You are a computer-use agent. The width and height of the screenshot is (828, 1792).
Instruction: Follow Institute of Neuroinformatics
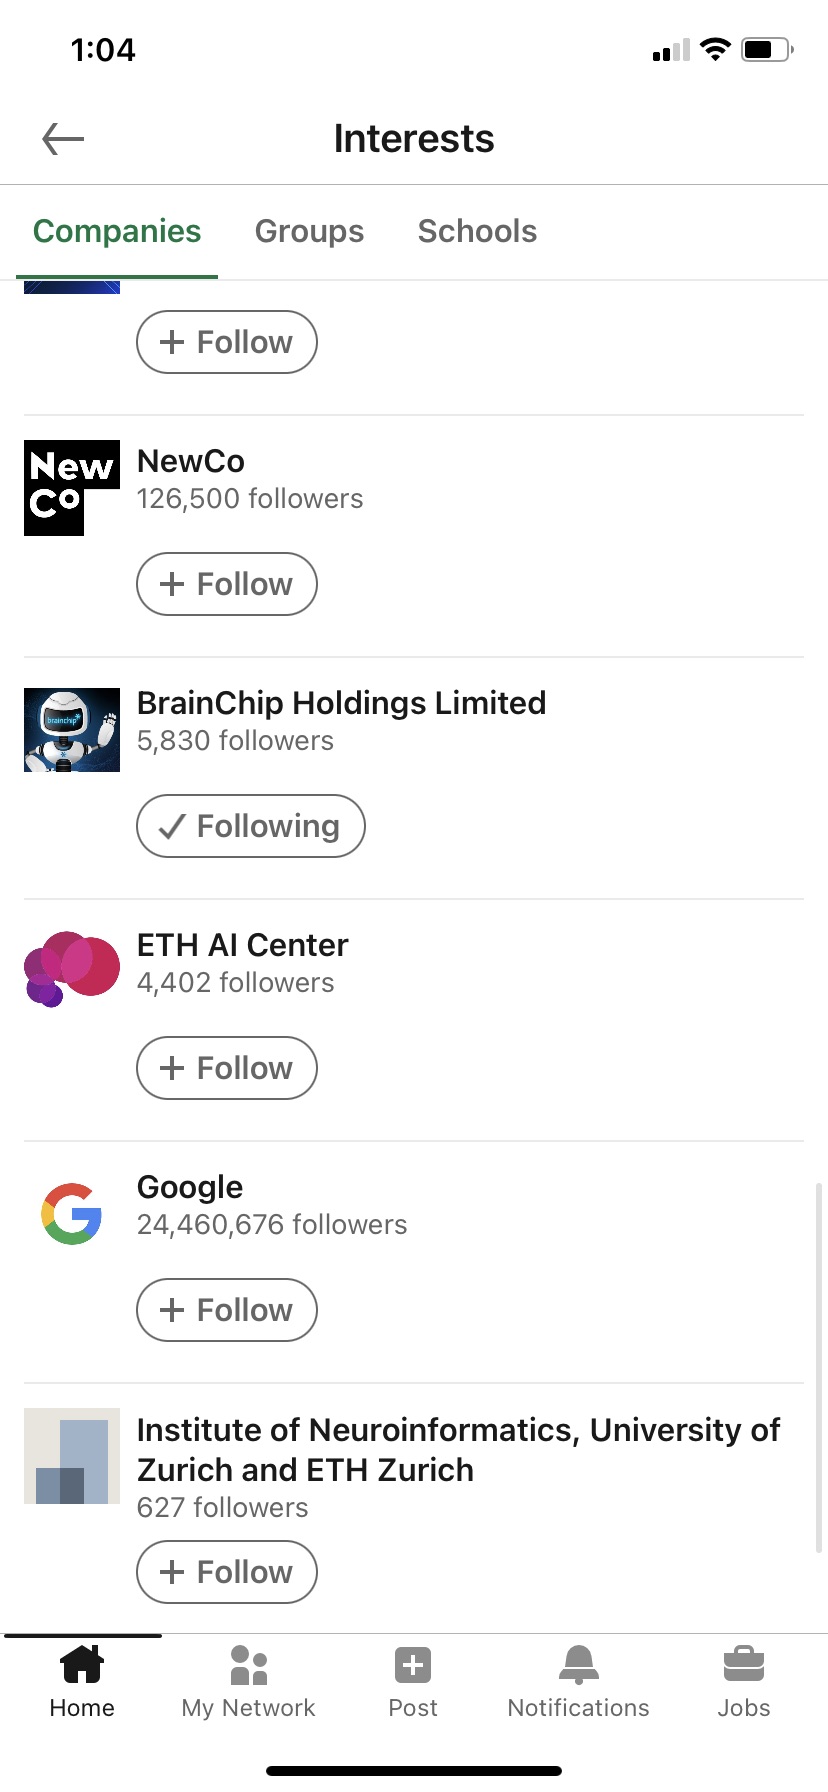[x=227, y=1572]
